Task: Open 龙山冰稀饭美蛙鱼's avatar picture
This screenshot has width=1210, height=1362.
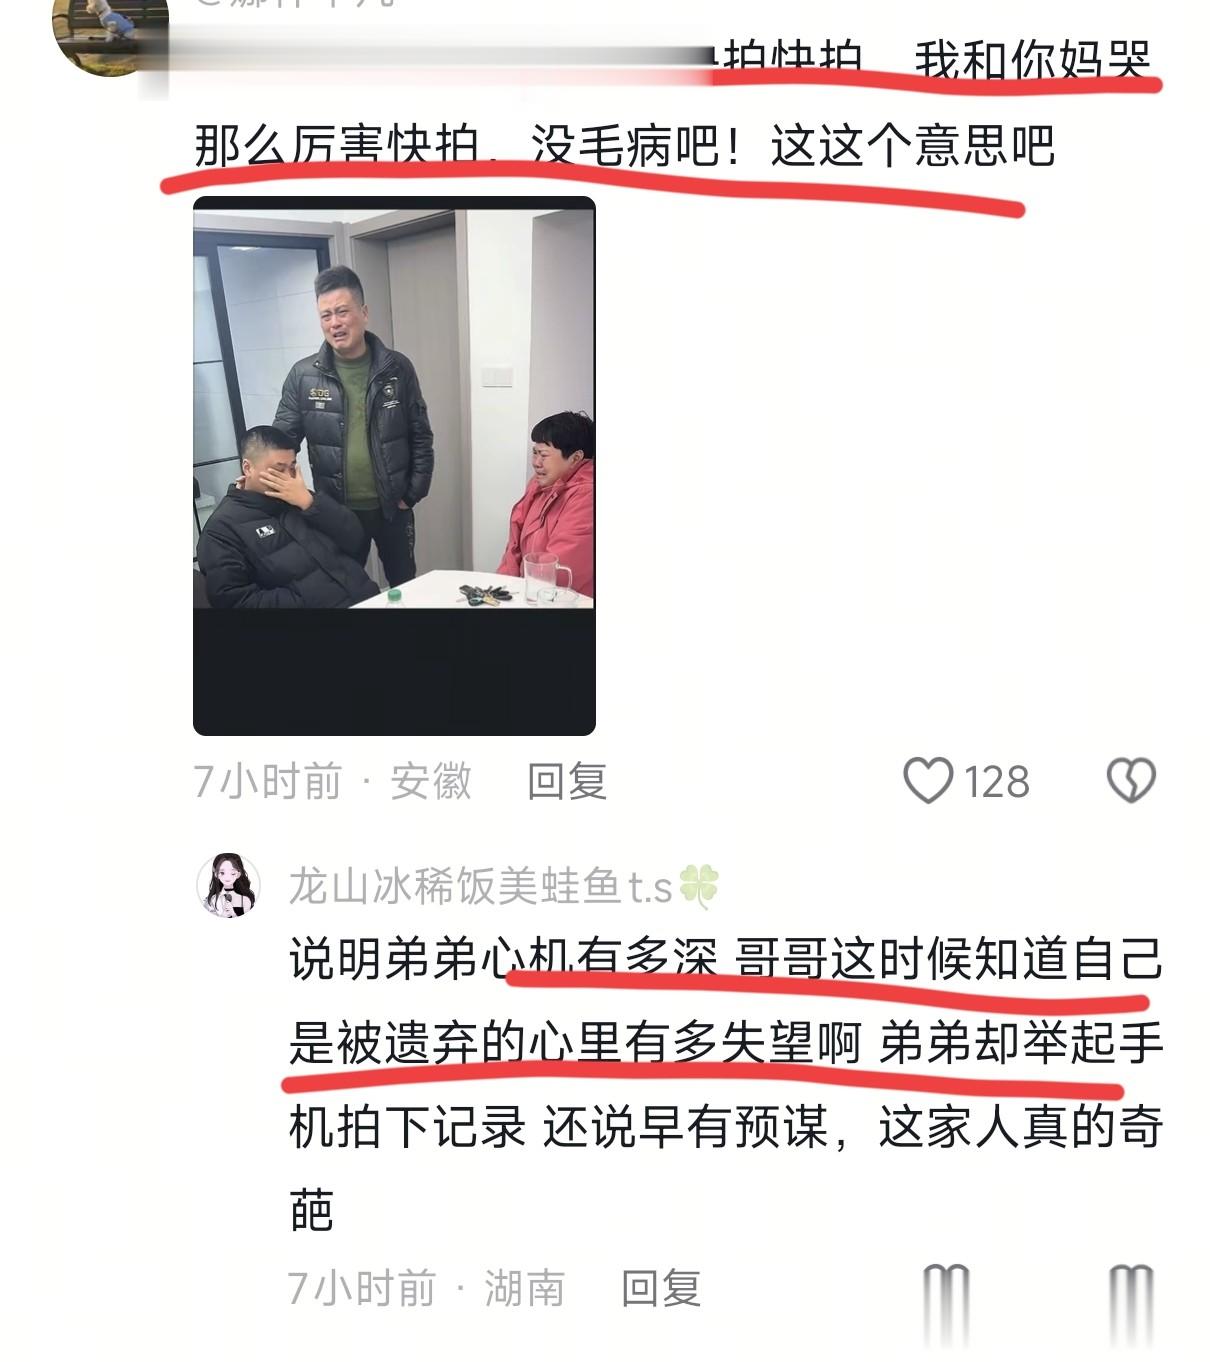Action: [229, 885]
